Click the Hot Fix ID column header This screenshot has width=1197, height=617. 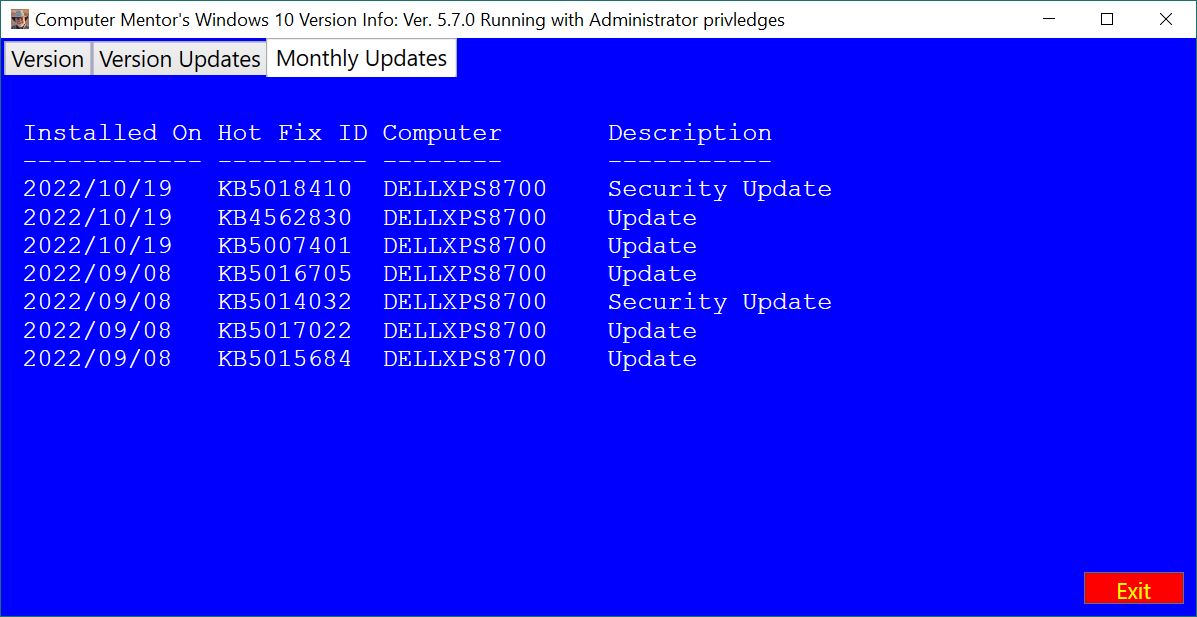[x=292, y=133]
